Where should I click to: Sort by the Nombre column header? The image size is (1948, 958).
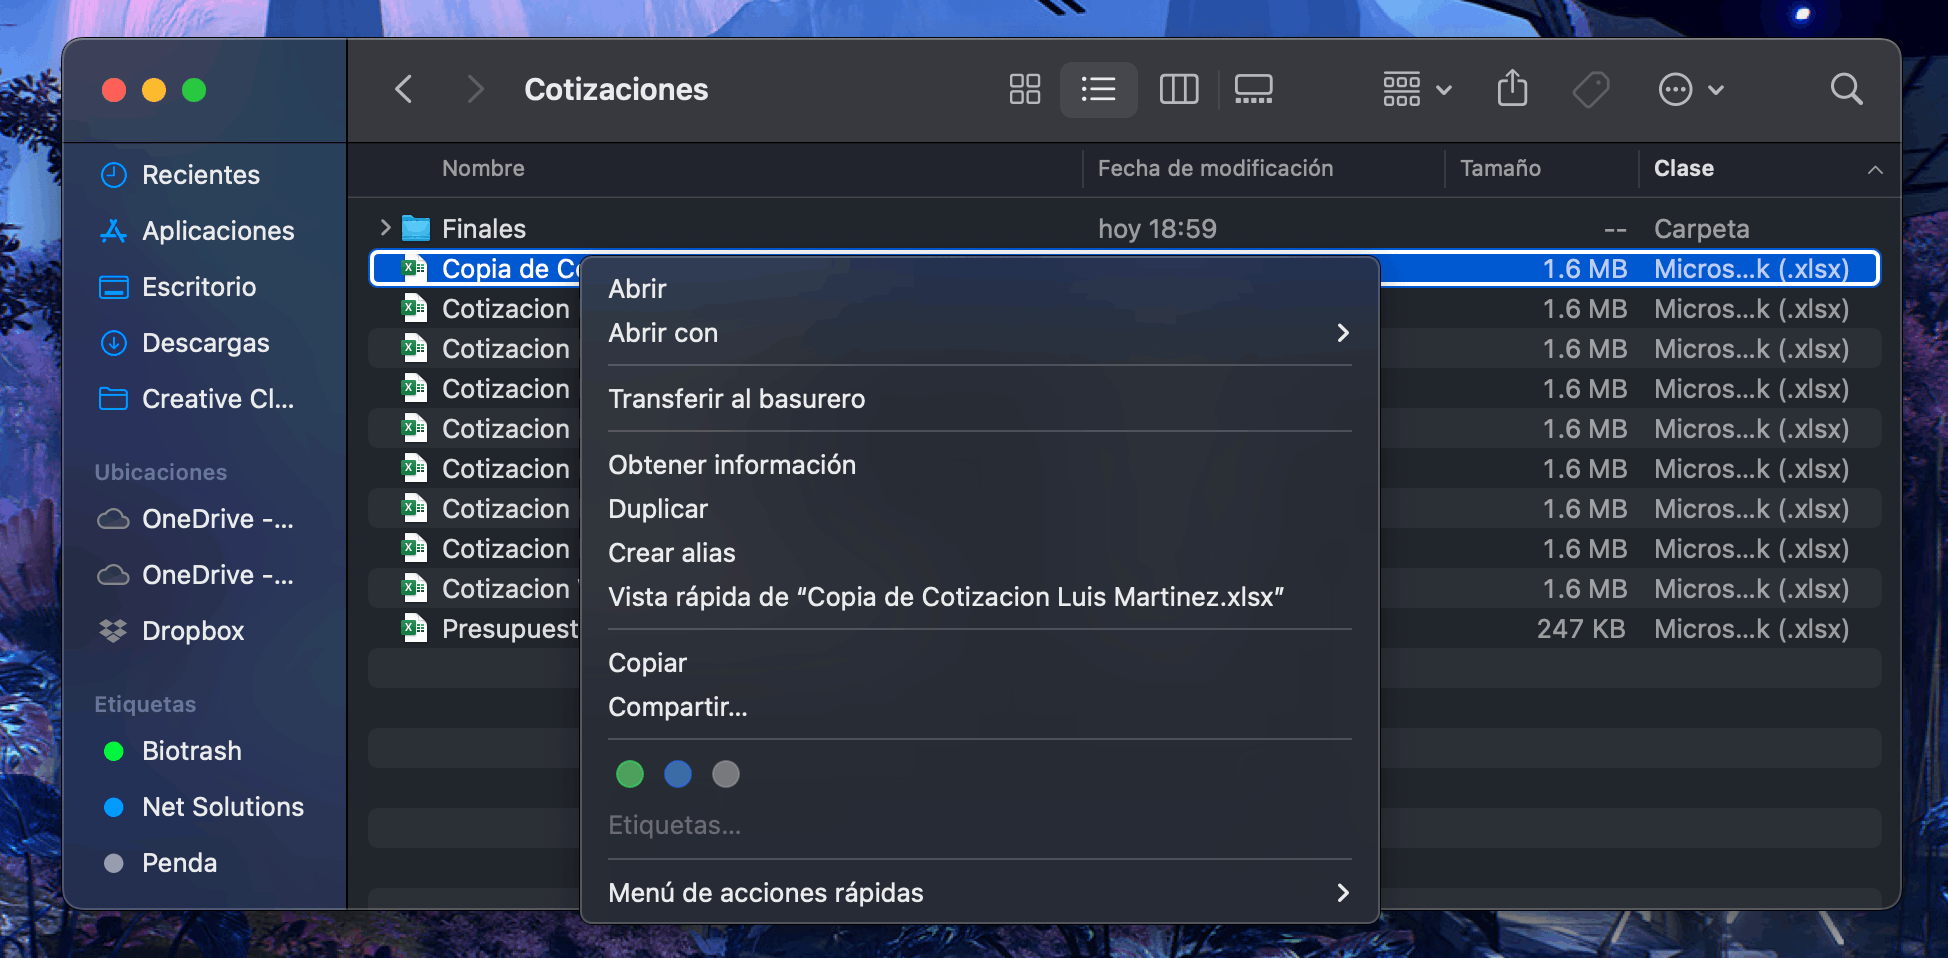point(483,168)
